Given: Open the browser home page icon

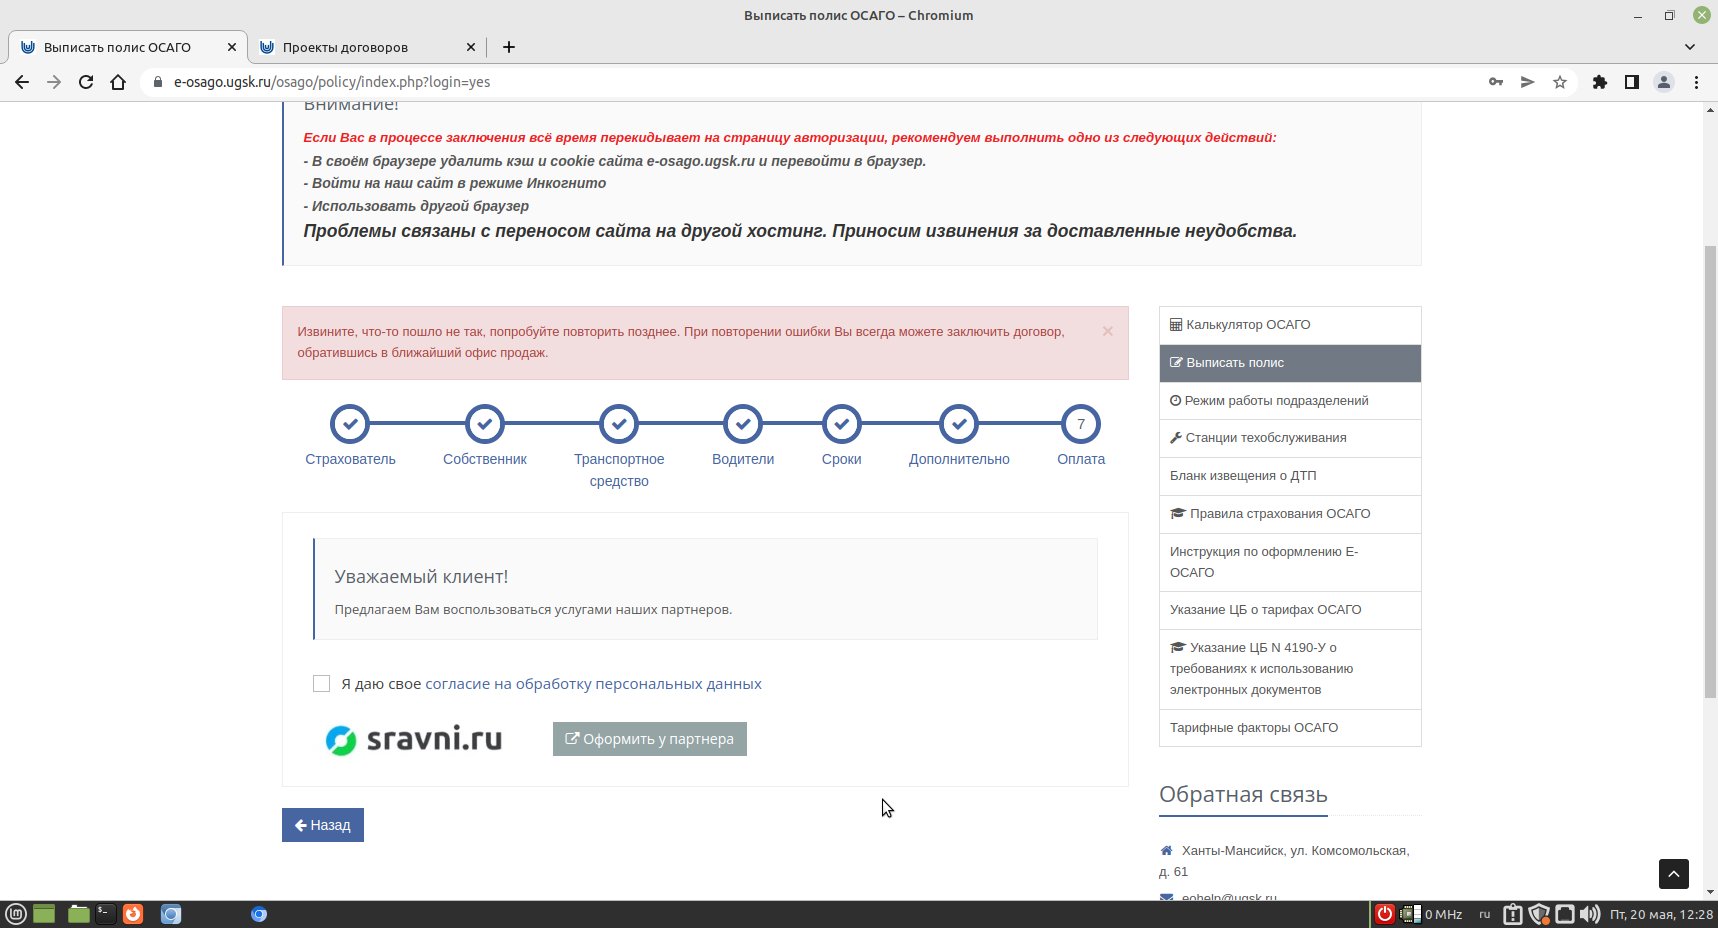Looking at the screenshot, I should (x=118, y=82).
